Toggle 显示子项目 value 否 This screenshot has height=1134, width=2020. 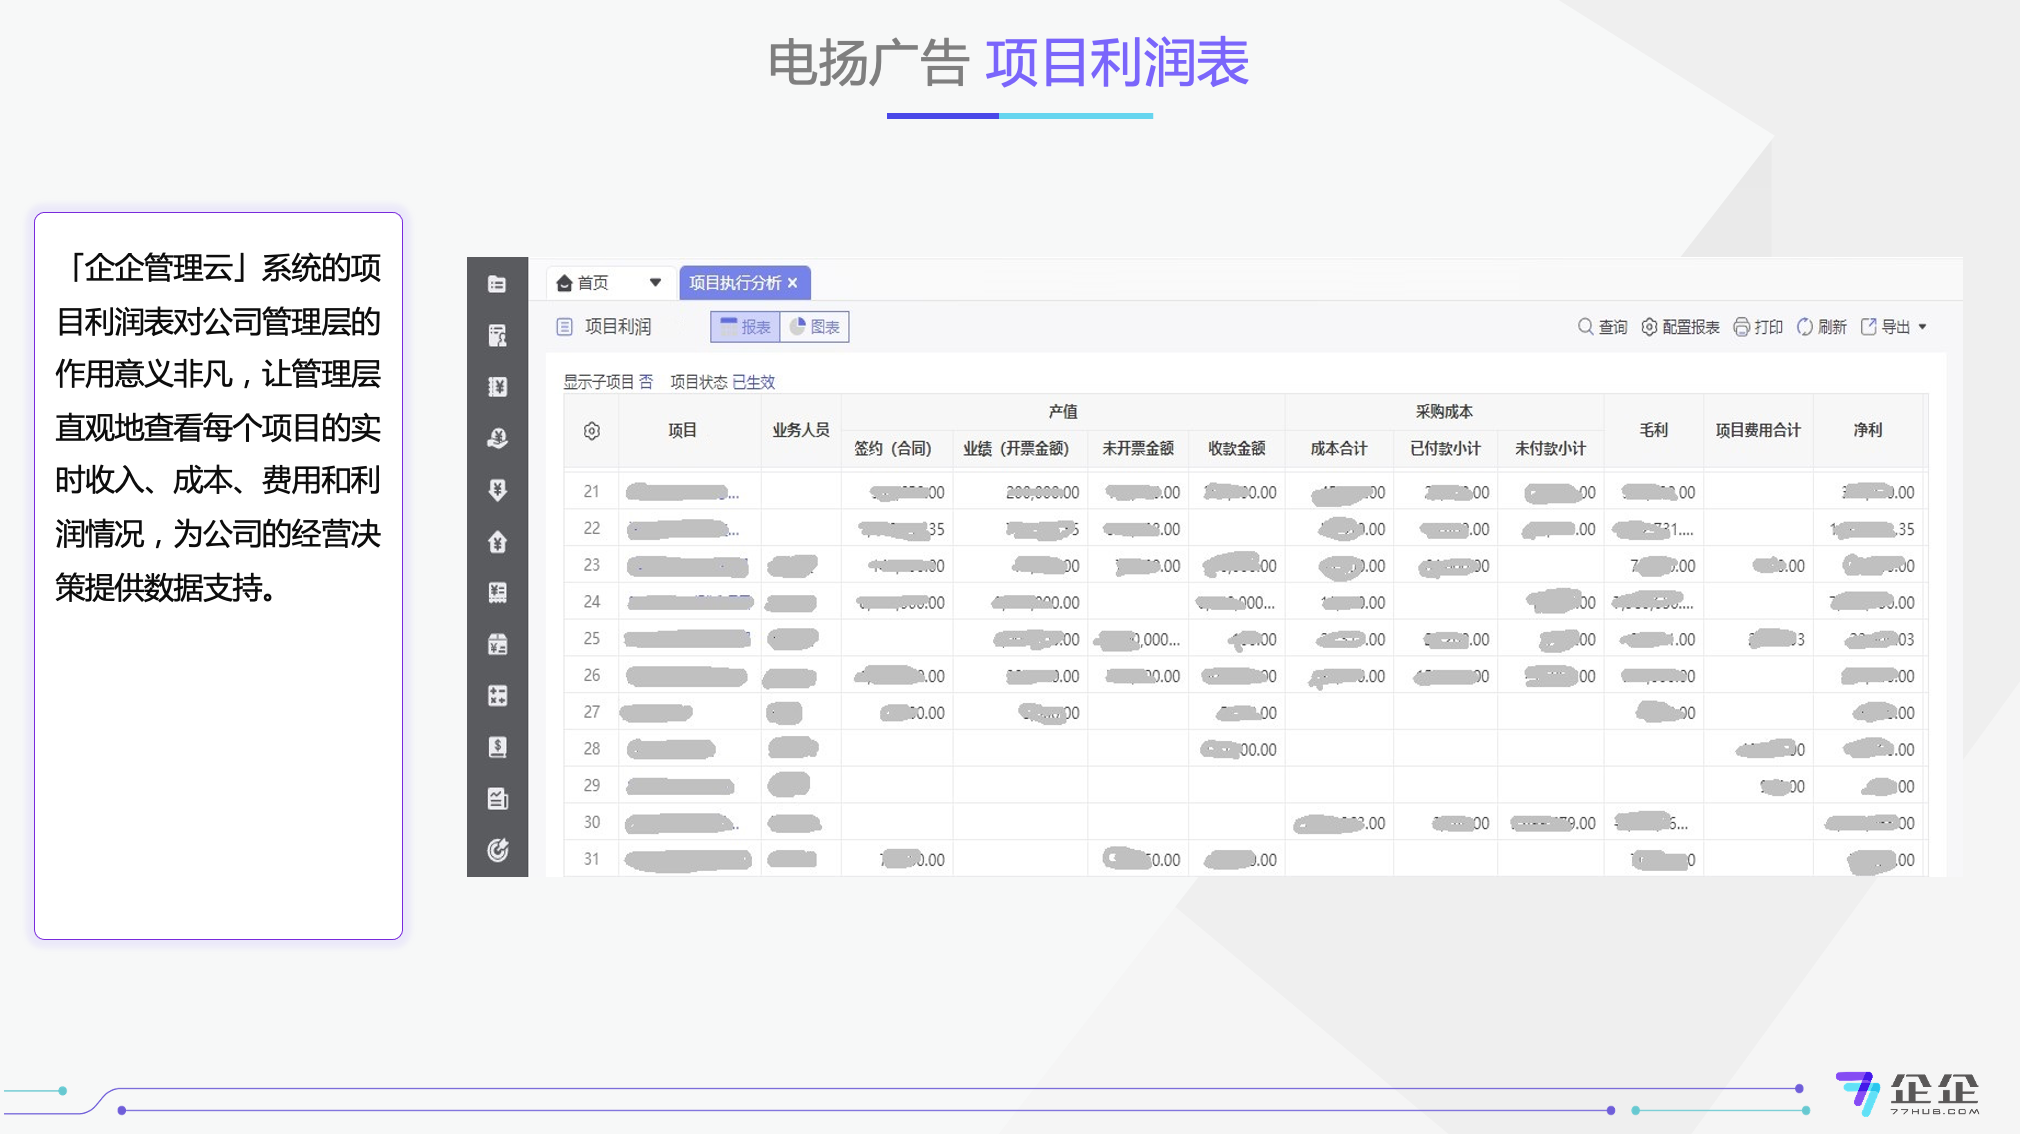pos(646,382)
